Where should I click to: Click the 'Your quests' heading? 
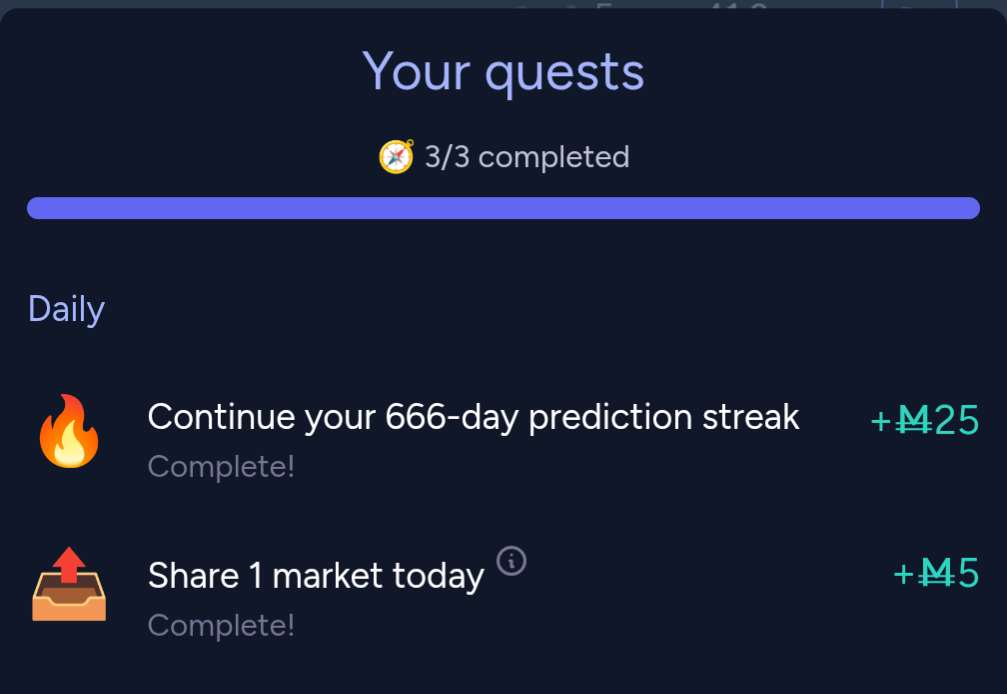point(503,73)
